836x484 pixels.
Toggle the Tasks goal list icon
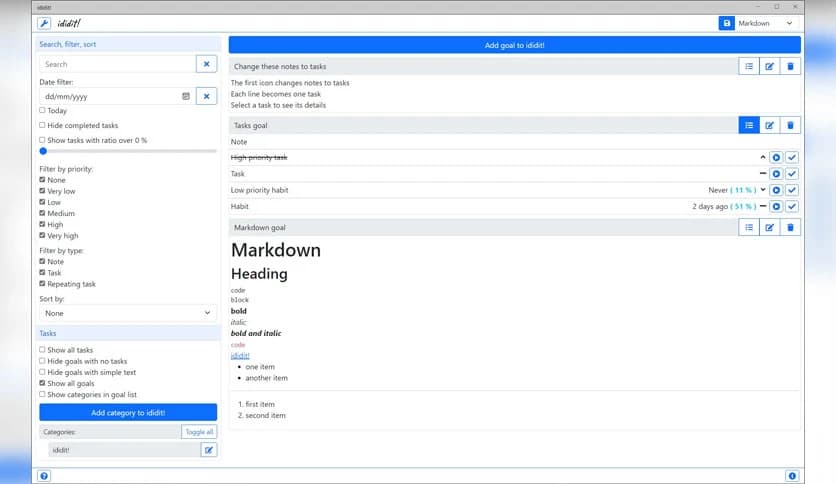tap(749, 125)
